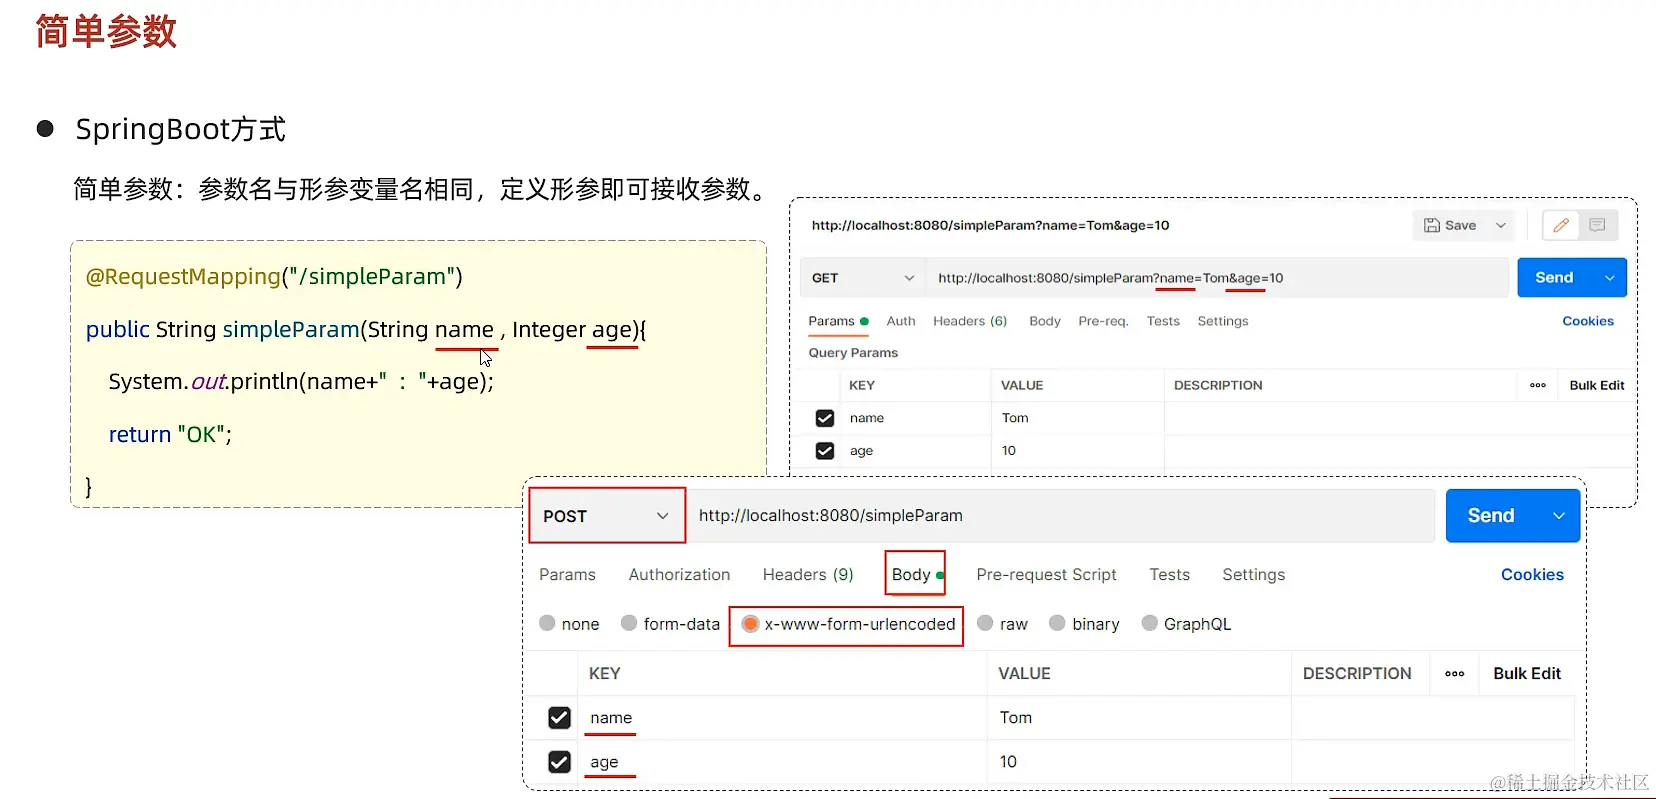Viewport: 1656px width, 799px height.
Task: Click the Tom value in Query Params
Action: point(1015,418)
